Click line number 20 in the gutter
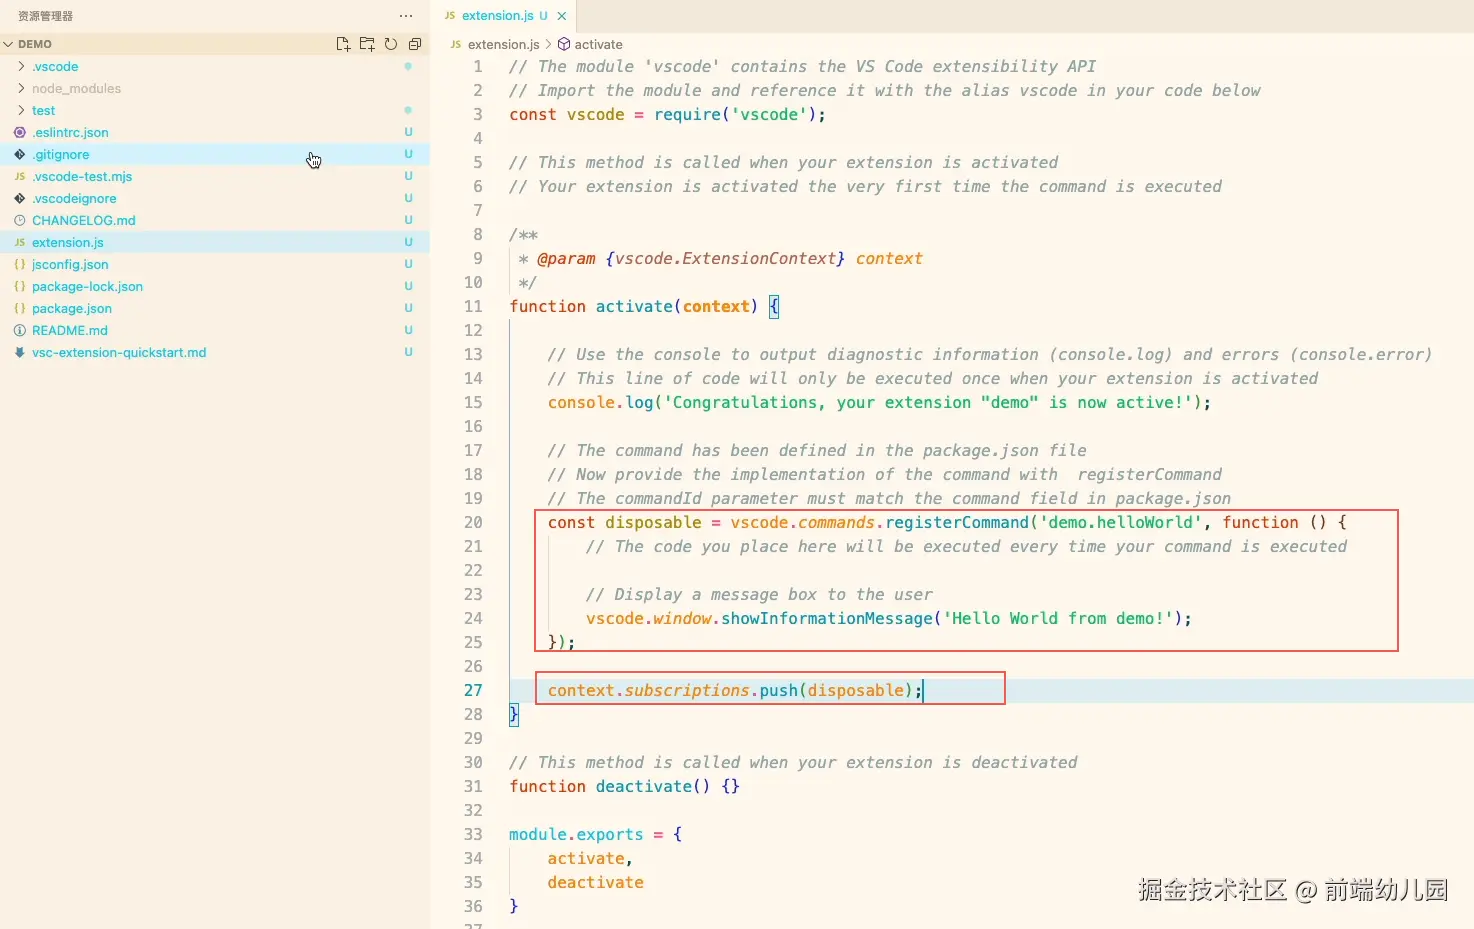 pos(473,522)
